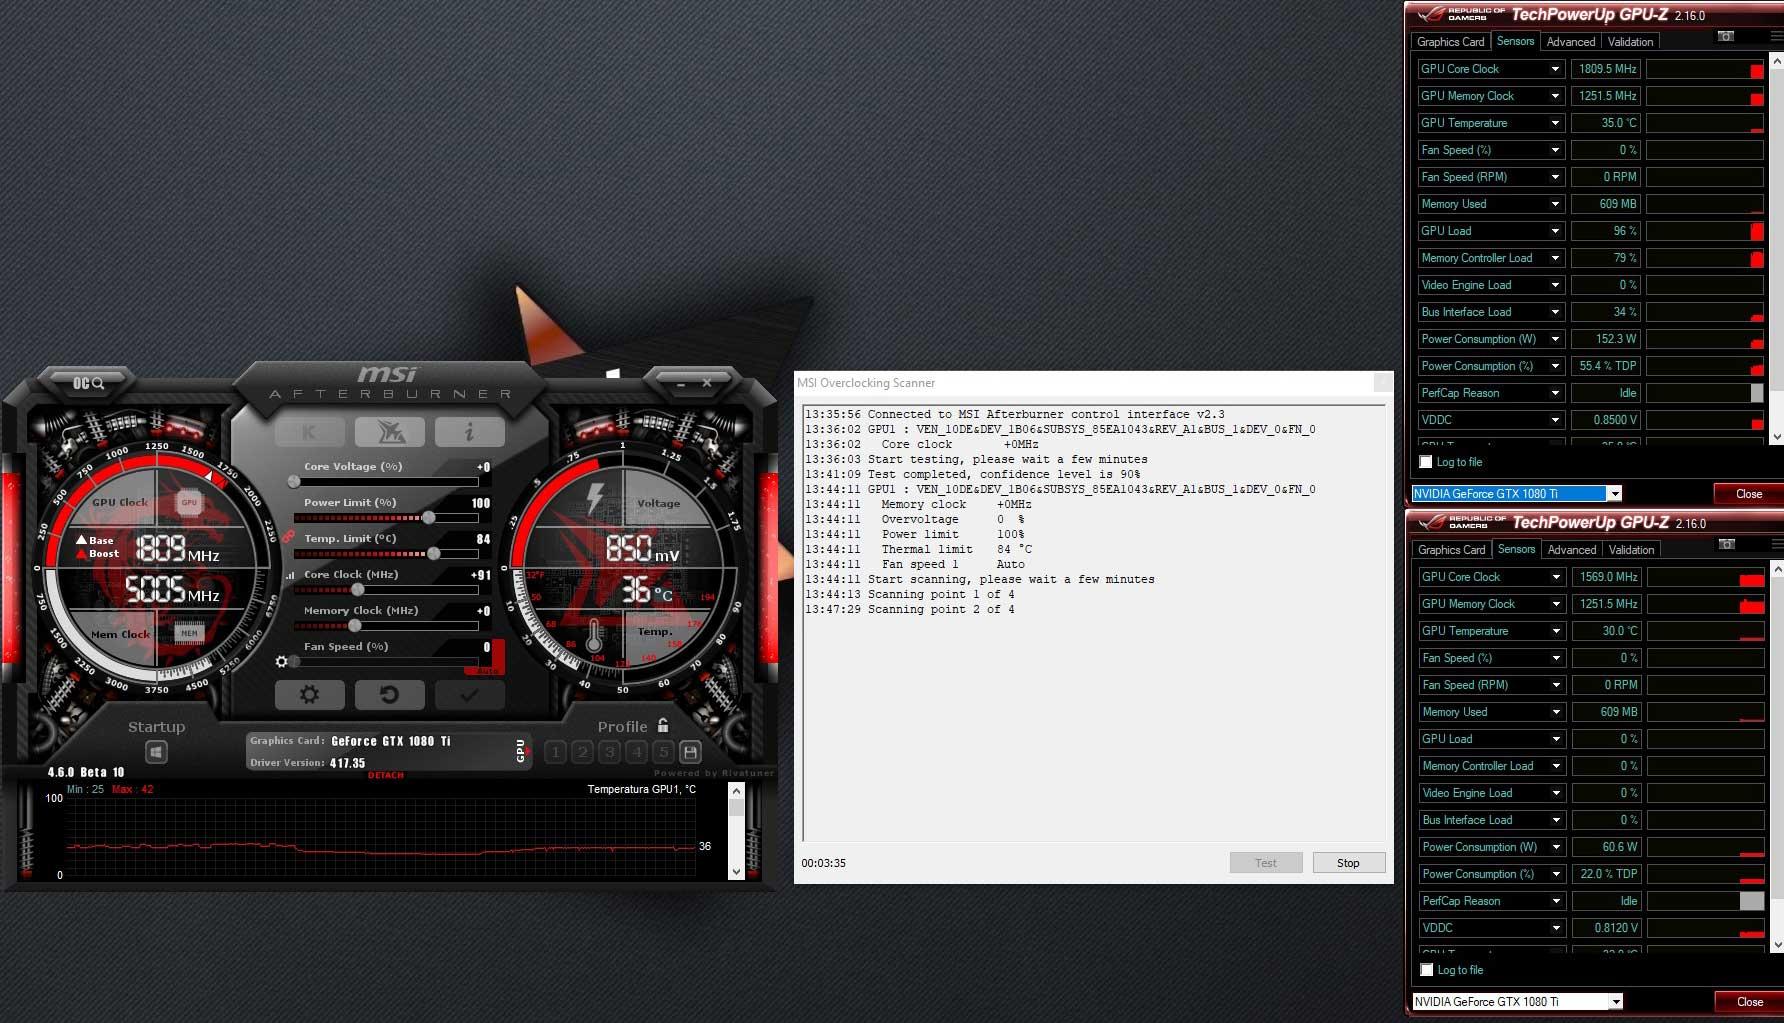
Task: Open Graphics Card tab in top GPU-Z
Action: click(1450, 42)
